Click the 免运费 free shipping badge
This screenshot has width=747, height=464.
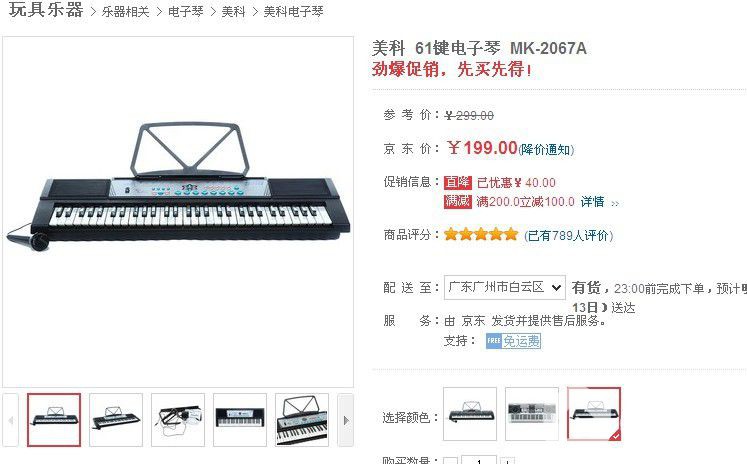[x=513, y=341]
